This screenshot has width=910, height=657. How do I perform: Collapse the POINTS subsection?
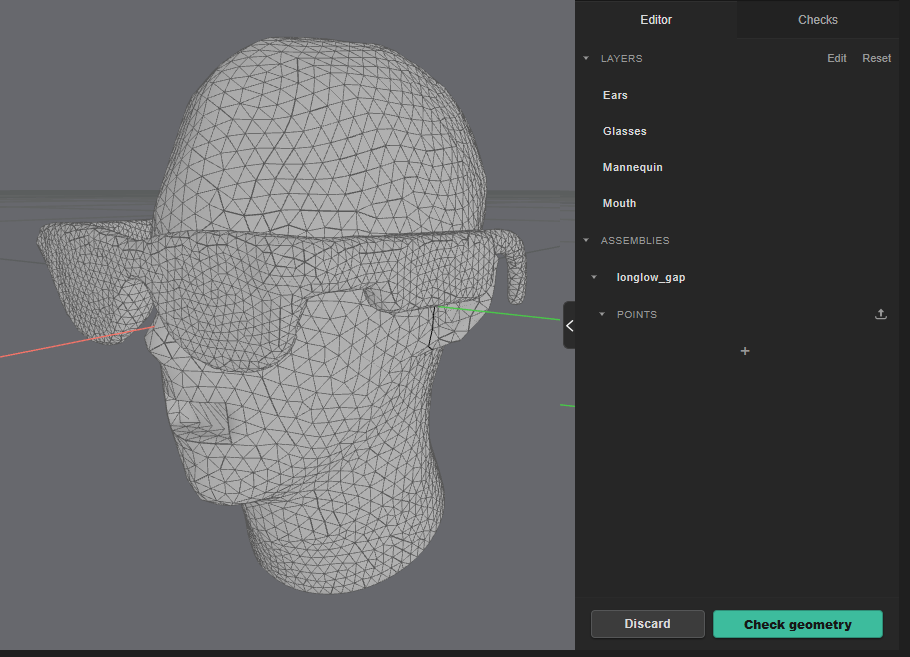602,314
